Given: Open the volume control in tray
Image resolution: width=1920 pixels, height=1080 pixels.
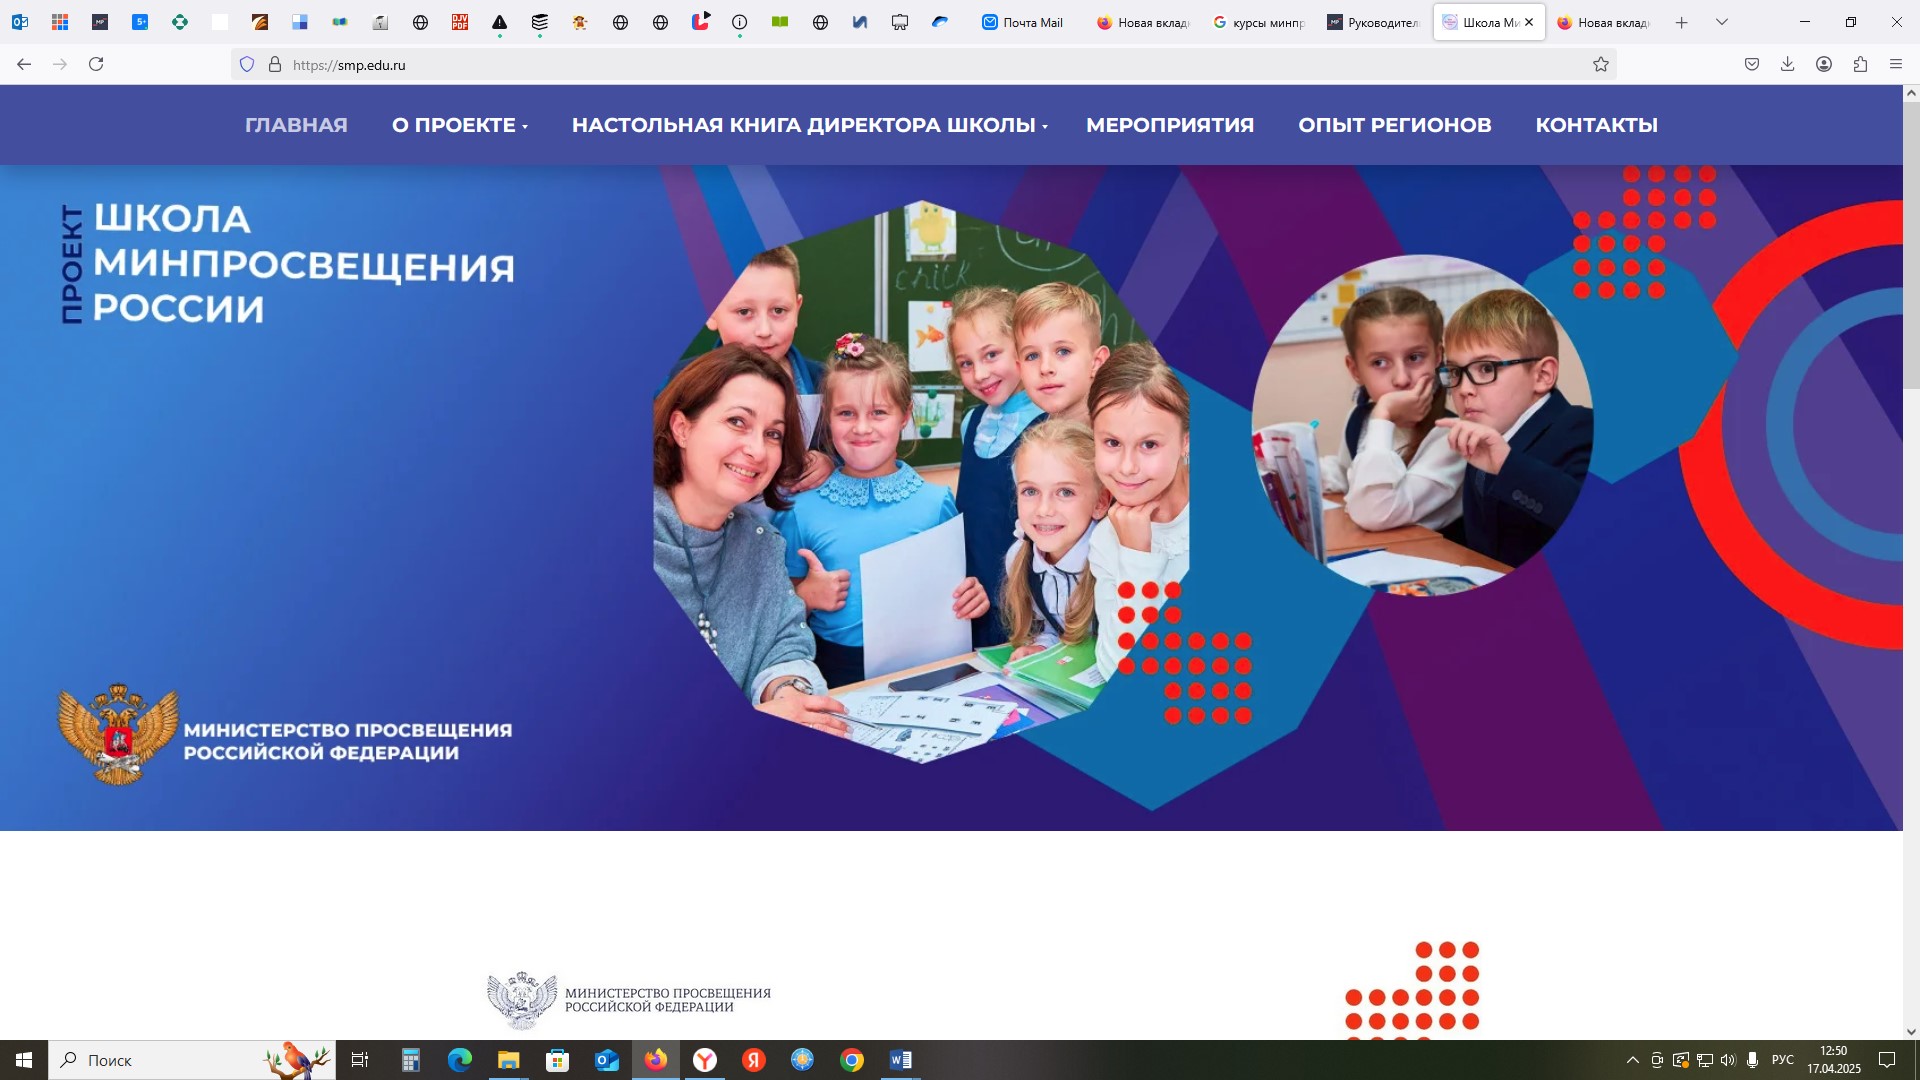Looking at the screenshot, I should (1728, 1060).
